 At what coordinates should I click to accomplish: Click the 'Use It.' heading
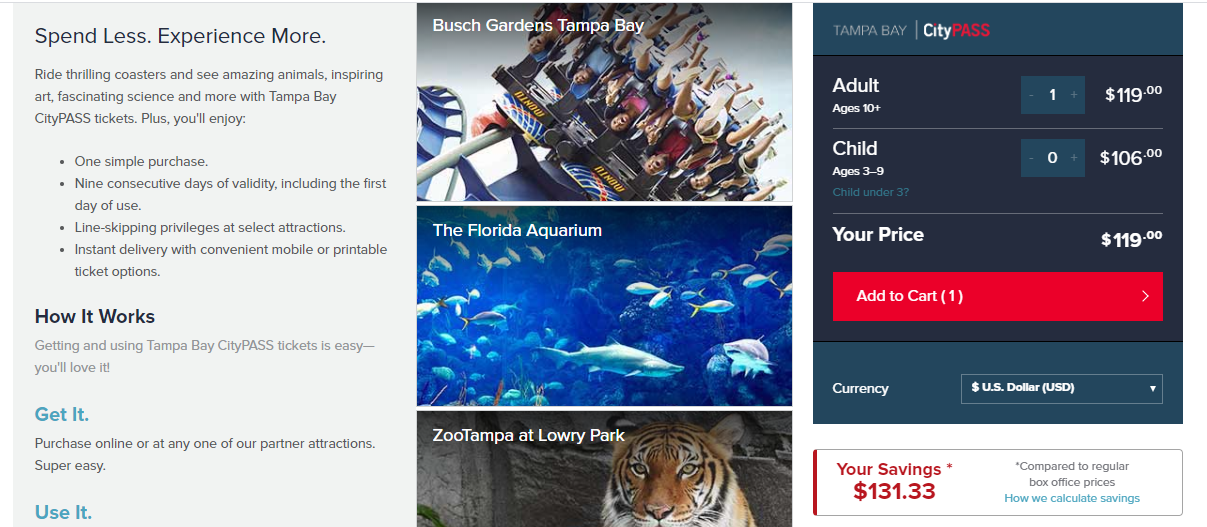point(63,512)
